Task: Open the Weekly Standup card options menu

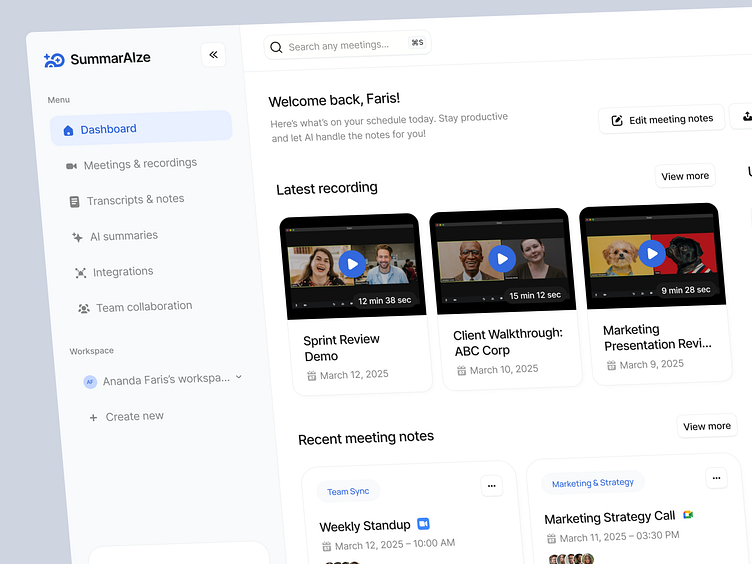Action: click(x=491, y=486)
